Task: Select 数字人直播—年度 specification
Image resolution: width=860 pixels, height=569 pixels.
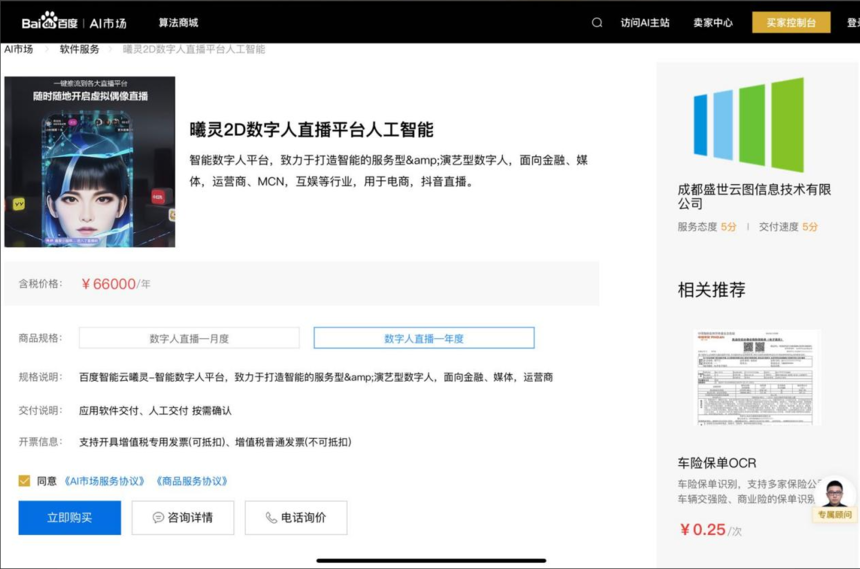Action: coord(424,338)
